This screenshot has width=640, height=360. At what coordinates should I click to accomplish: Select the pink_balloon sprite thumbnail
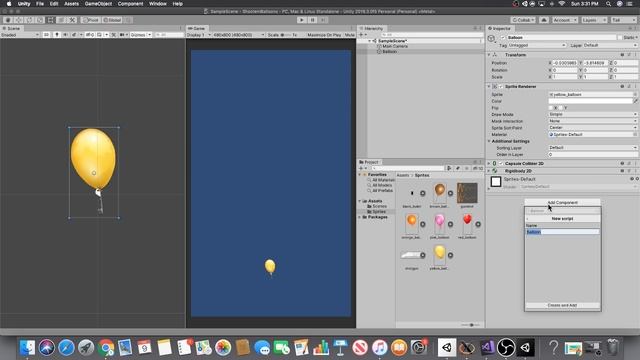pos(440,223)
